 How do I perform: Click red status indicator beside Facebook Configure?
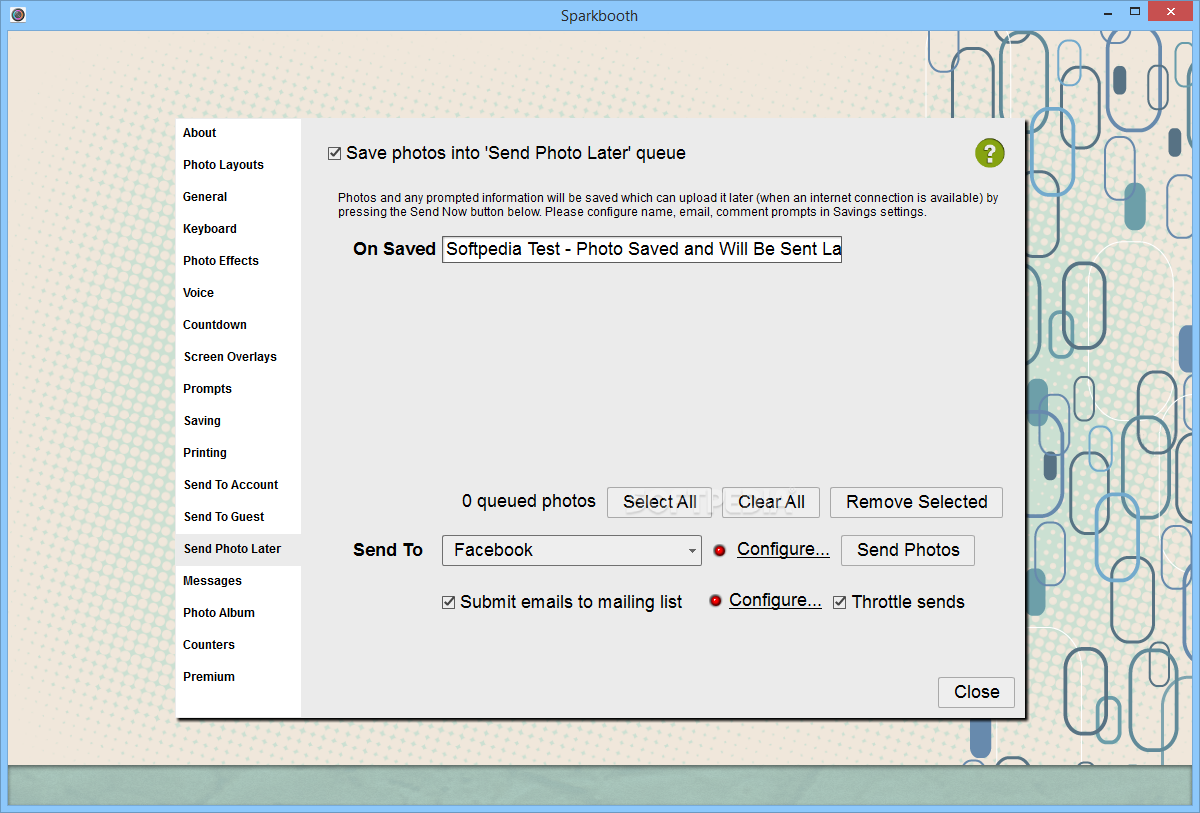[x=719, y=550]
